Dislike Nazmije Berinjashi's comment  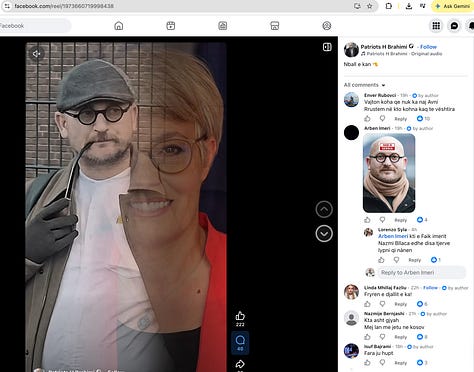pyautogui.click(x=382, y=337)
